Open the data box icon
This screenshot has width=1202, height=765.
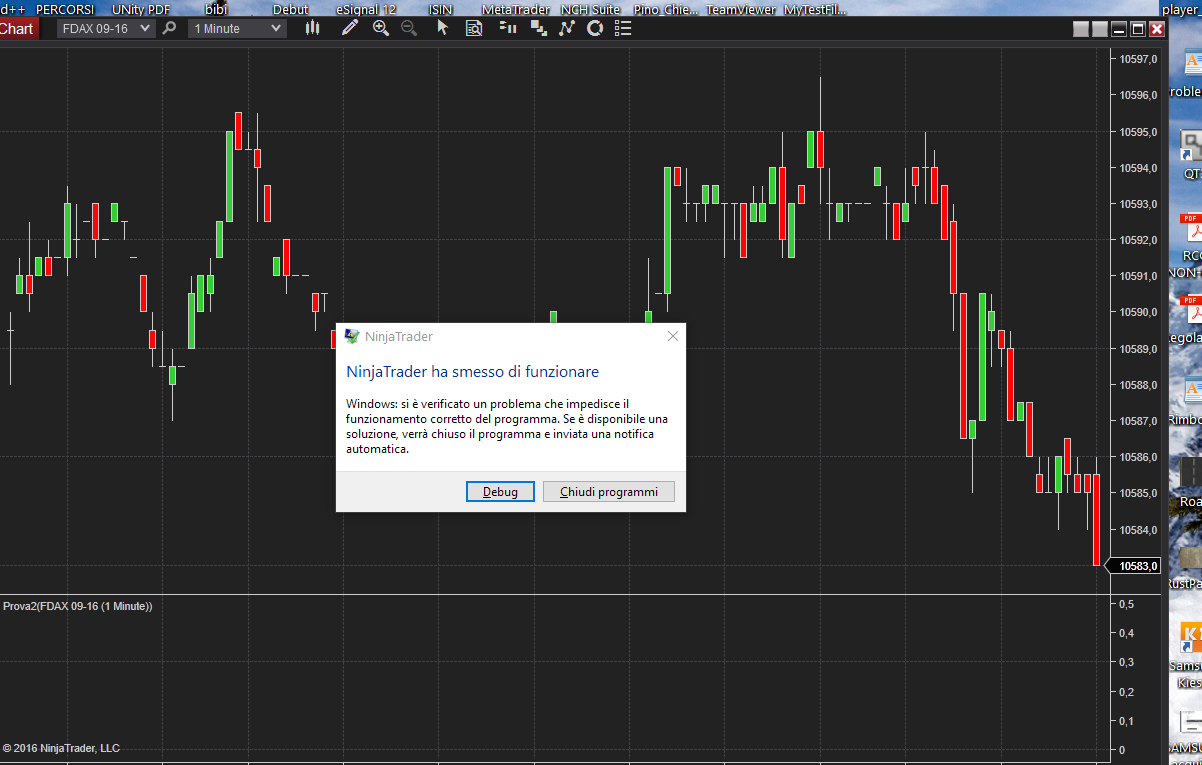[x=474, y=28]
